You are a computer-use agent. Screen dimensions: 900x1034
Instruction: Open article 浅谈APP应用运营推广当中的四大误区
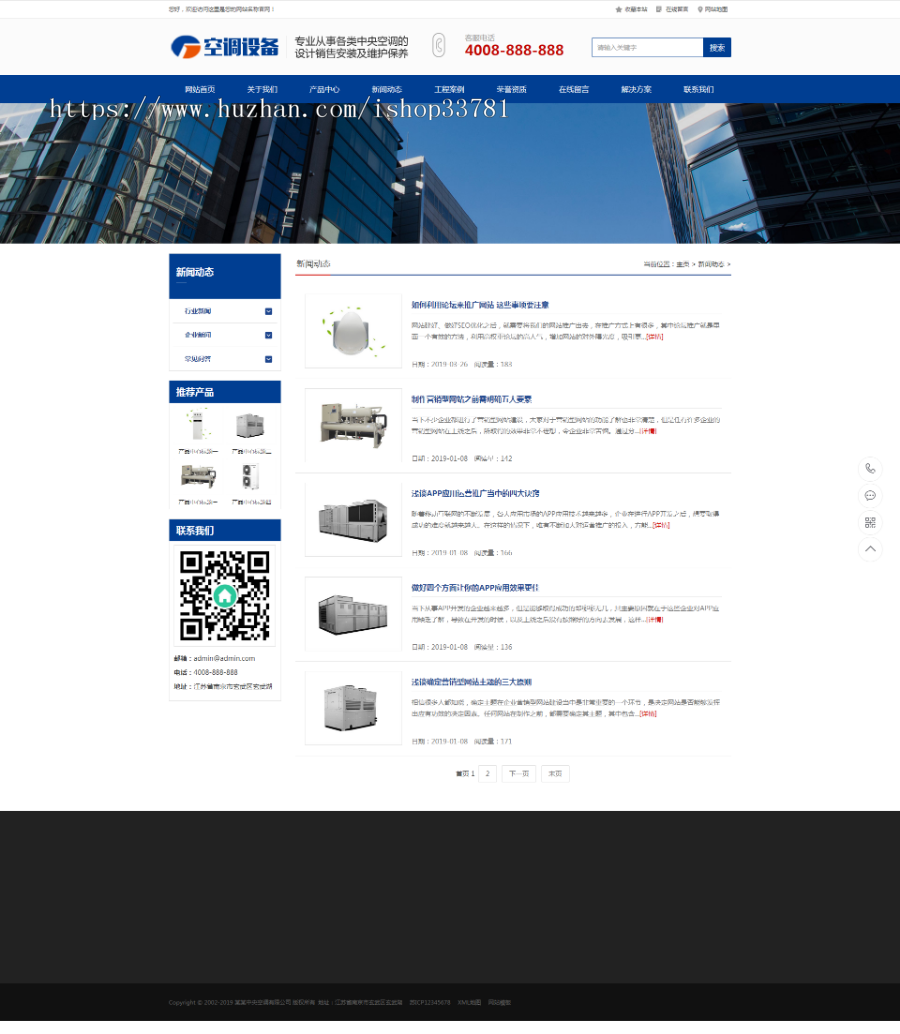475,493
